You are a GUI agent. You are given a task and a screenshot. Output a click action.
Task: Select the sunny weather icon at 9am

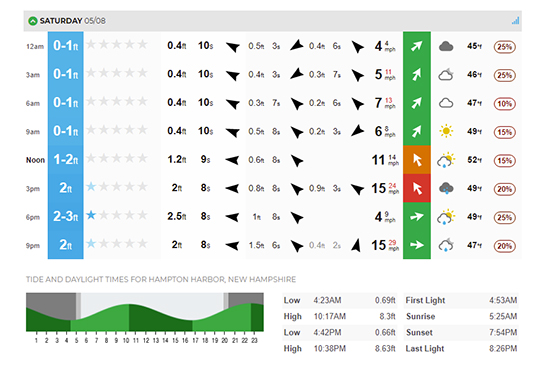click(x=446, y=131)
